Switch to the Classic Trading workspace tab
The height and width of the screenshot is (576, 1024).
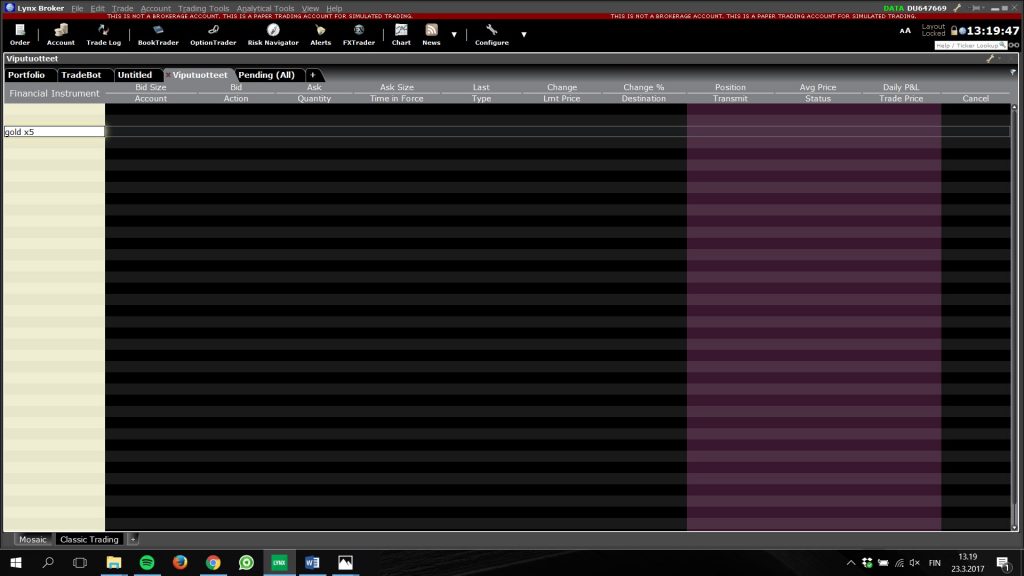(x=89, y=539)
